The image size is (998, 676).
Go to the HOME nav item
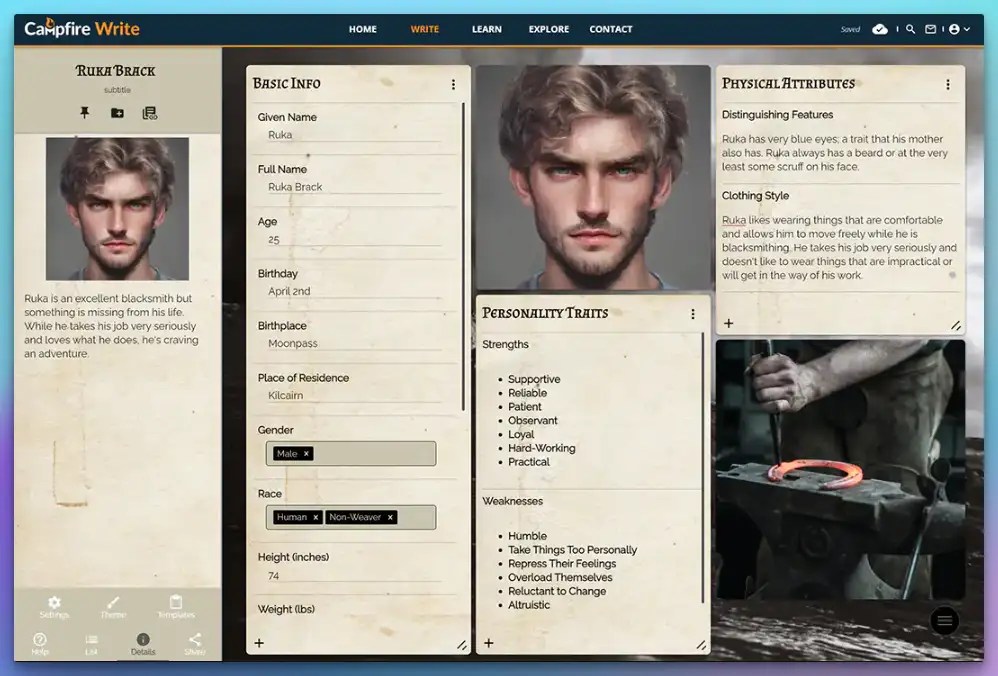[363, 29]
